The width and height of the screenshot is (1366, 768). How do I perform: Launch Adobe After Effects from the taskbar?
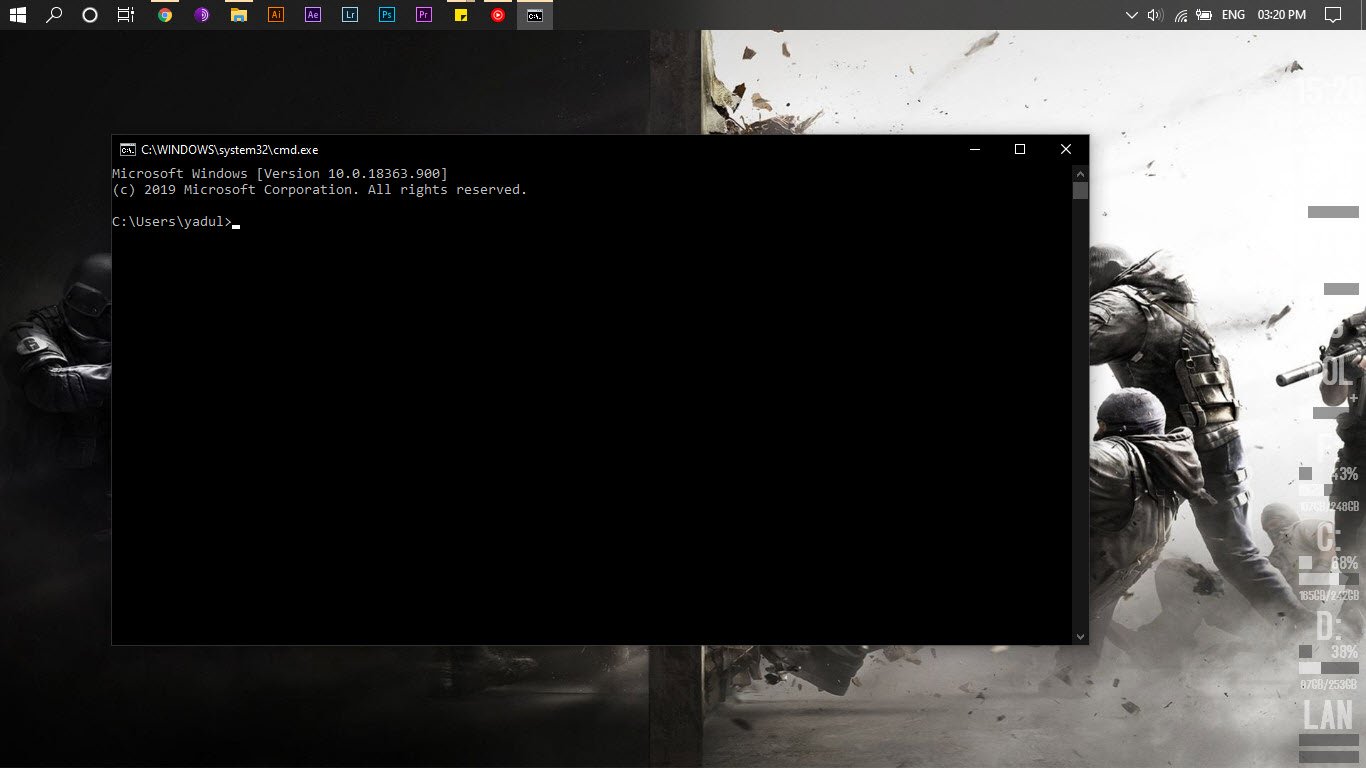313,15
